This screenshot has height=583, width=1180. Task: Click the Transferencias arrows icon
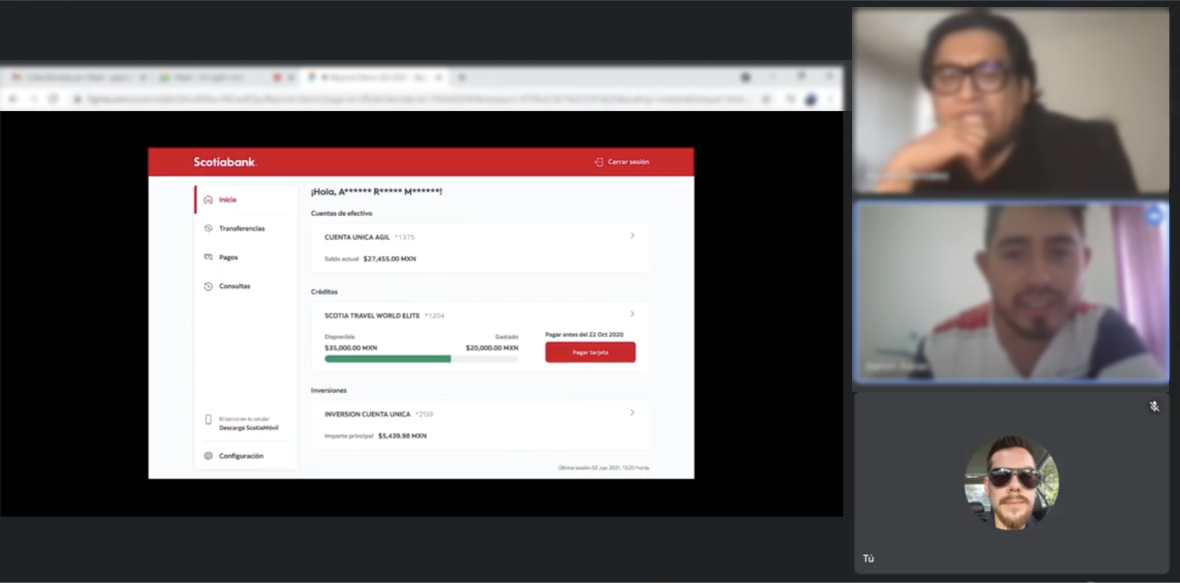tap(208, 228)
